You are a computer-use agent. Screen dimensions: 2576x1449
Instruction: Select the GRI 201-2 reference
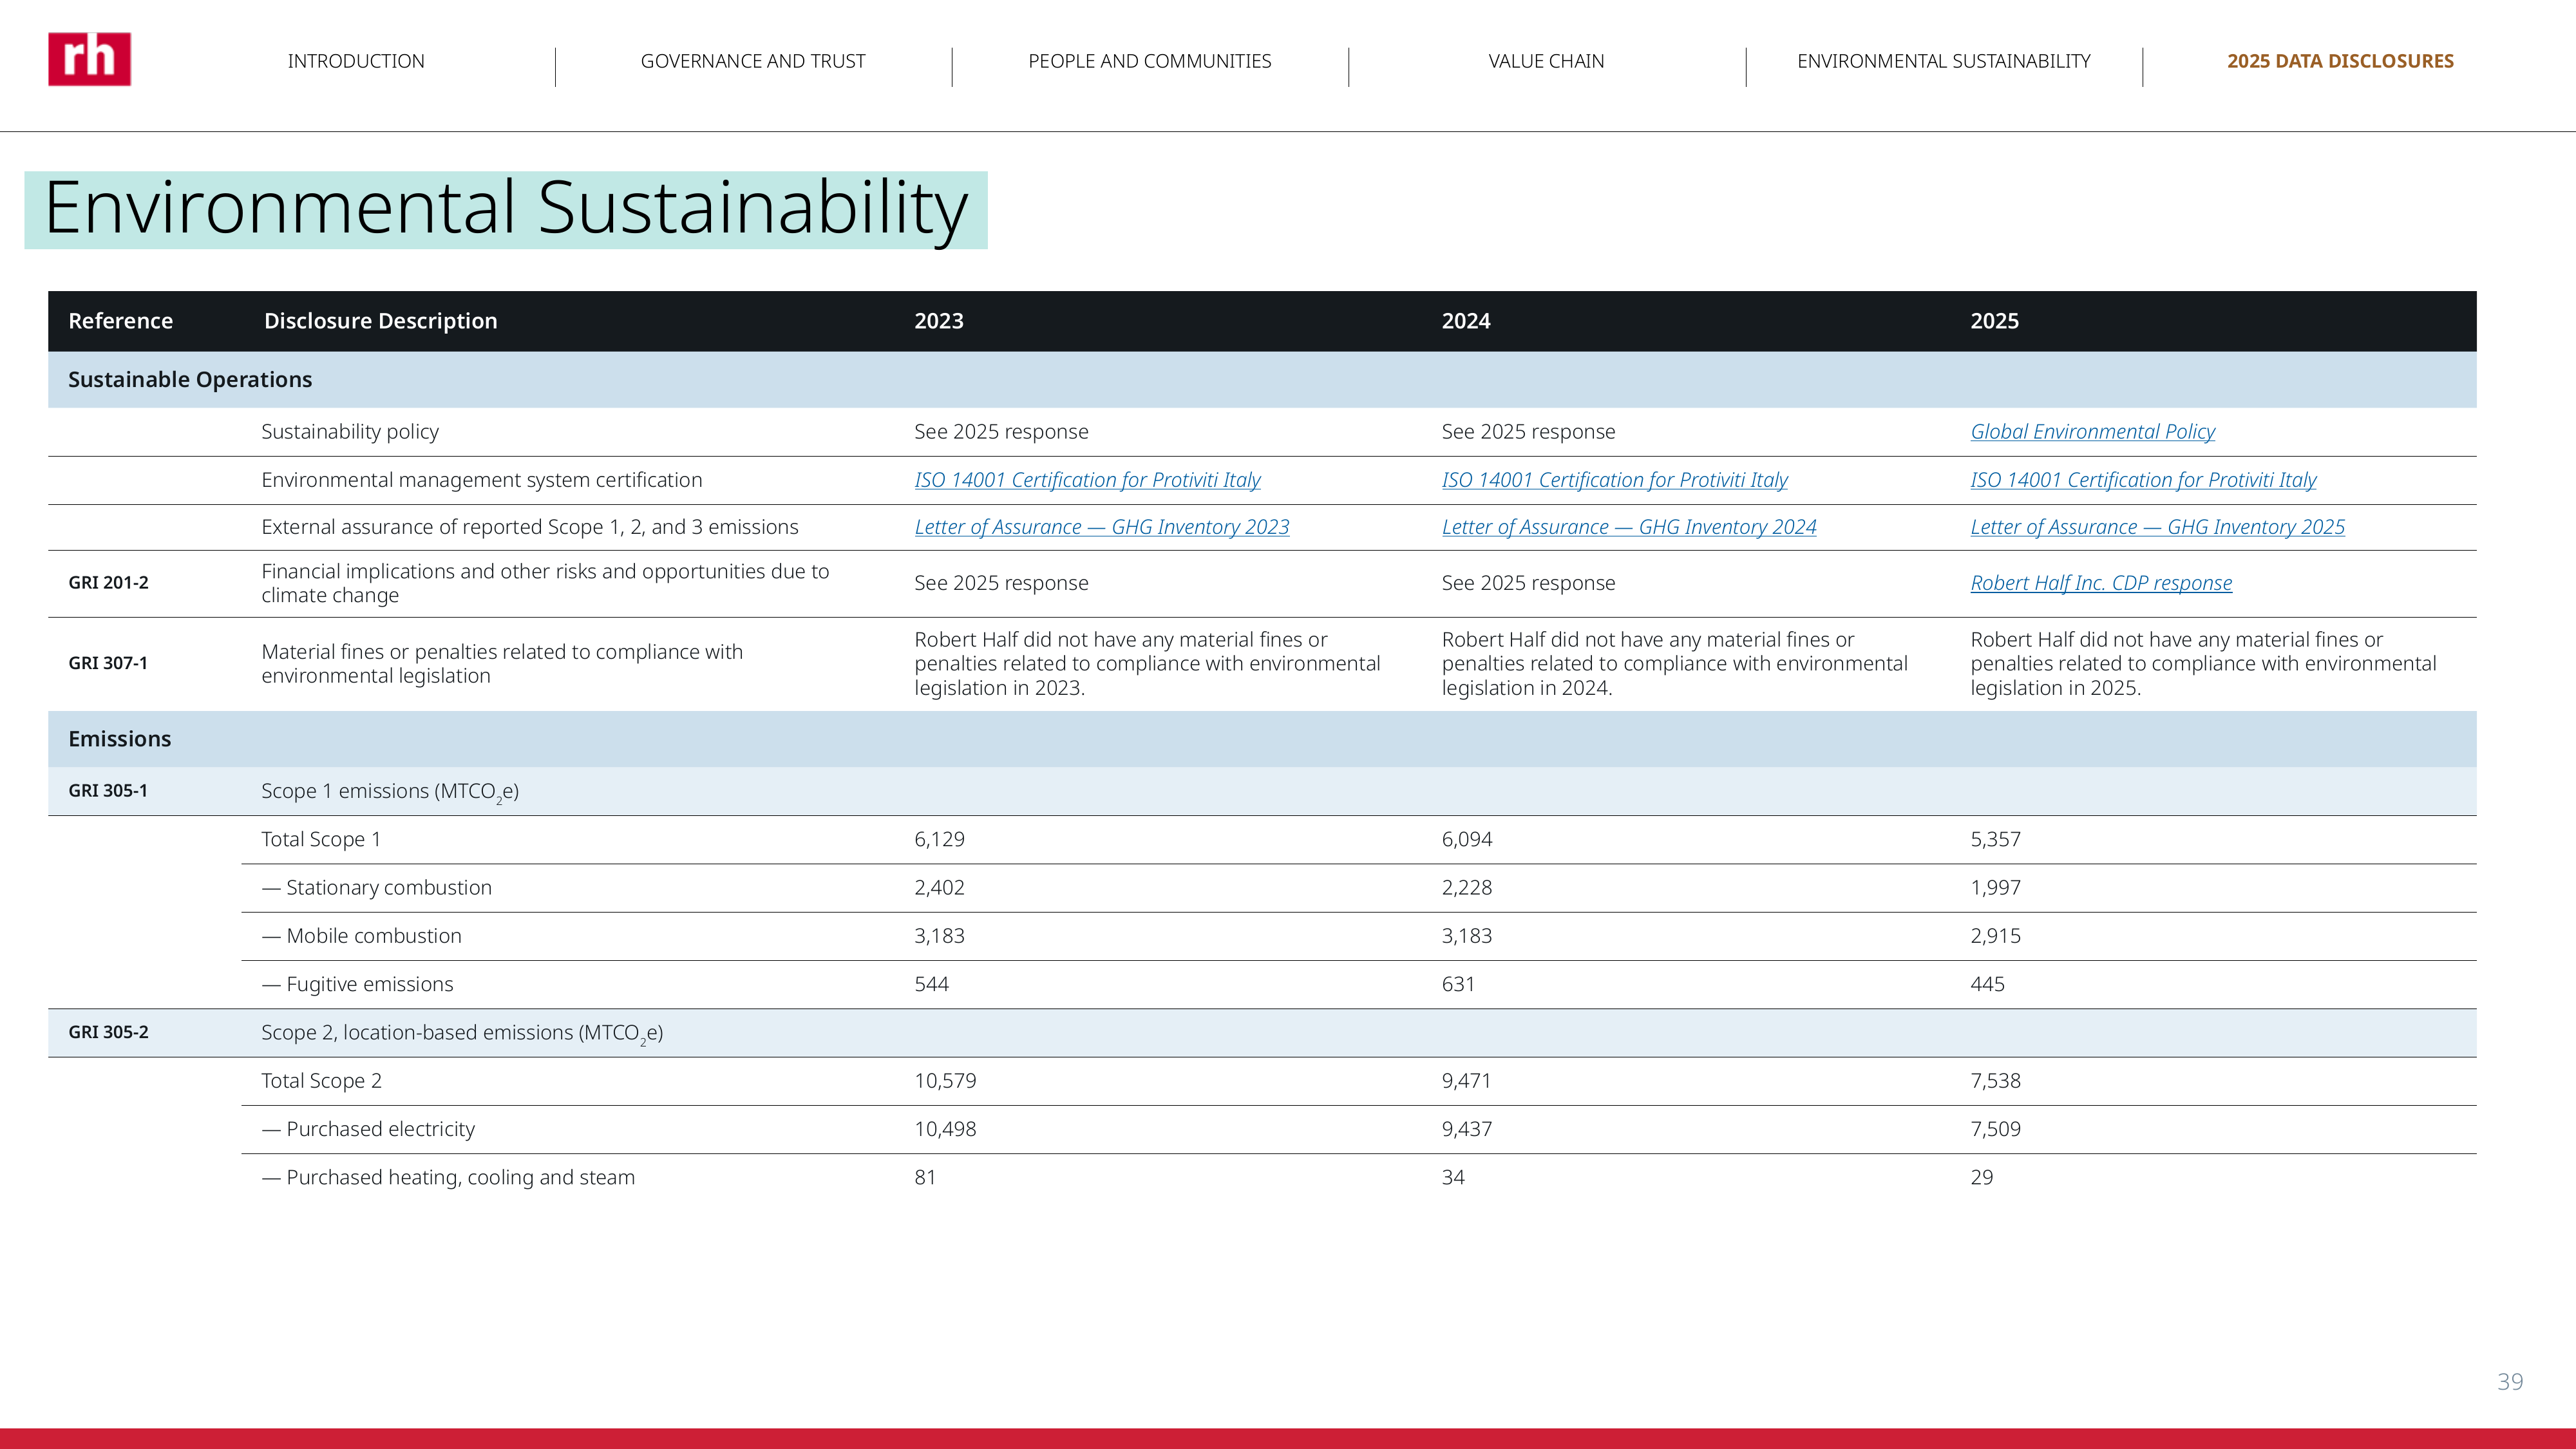[108, 583]
